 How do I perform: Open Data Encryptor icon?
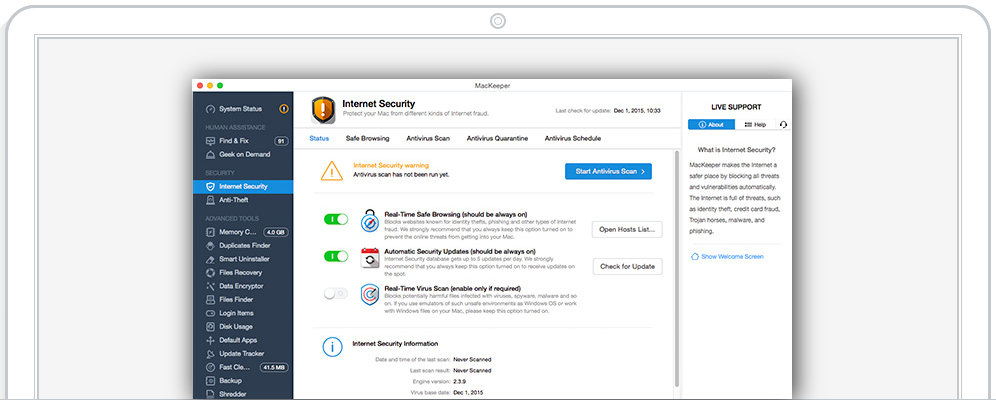click(x=210, y=286)
